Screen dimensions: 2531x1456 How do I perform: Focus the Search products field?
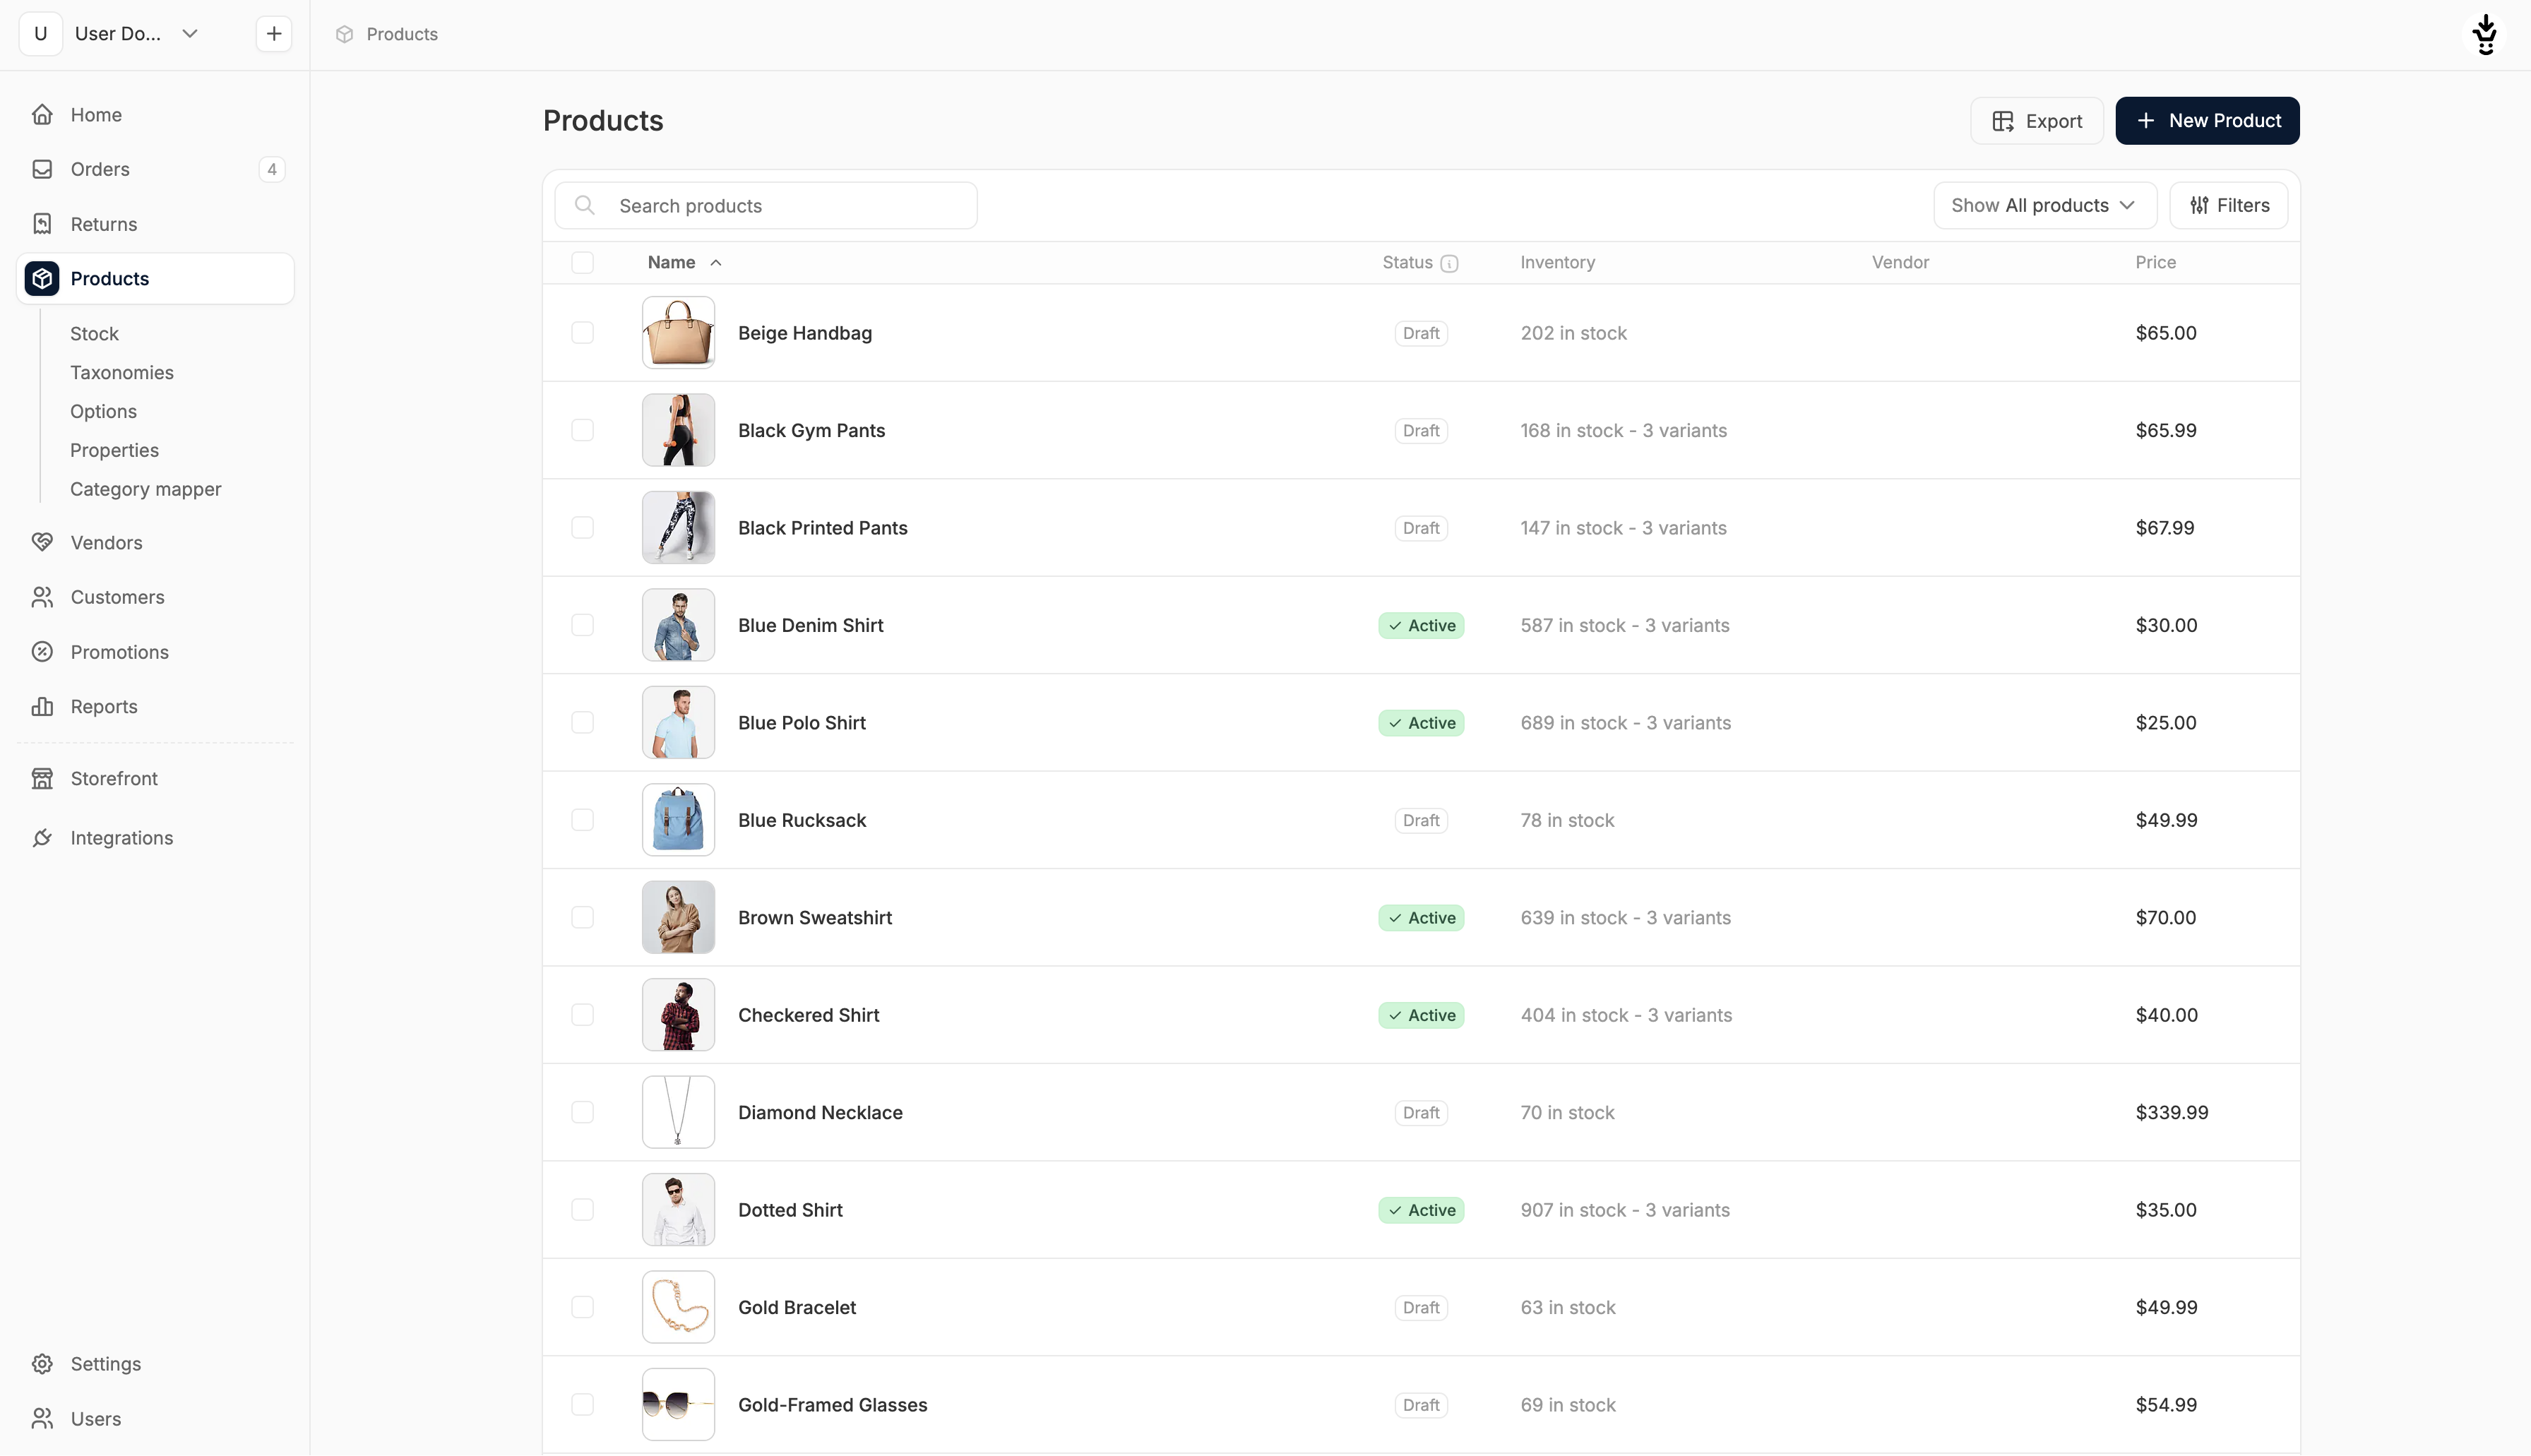coord(766,206)
